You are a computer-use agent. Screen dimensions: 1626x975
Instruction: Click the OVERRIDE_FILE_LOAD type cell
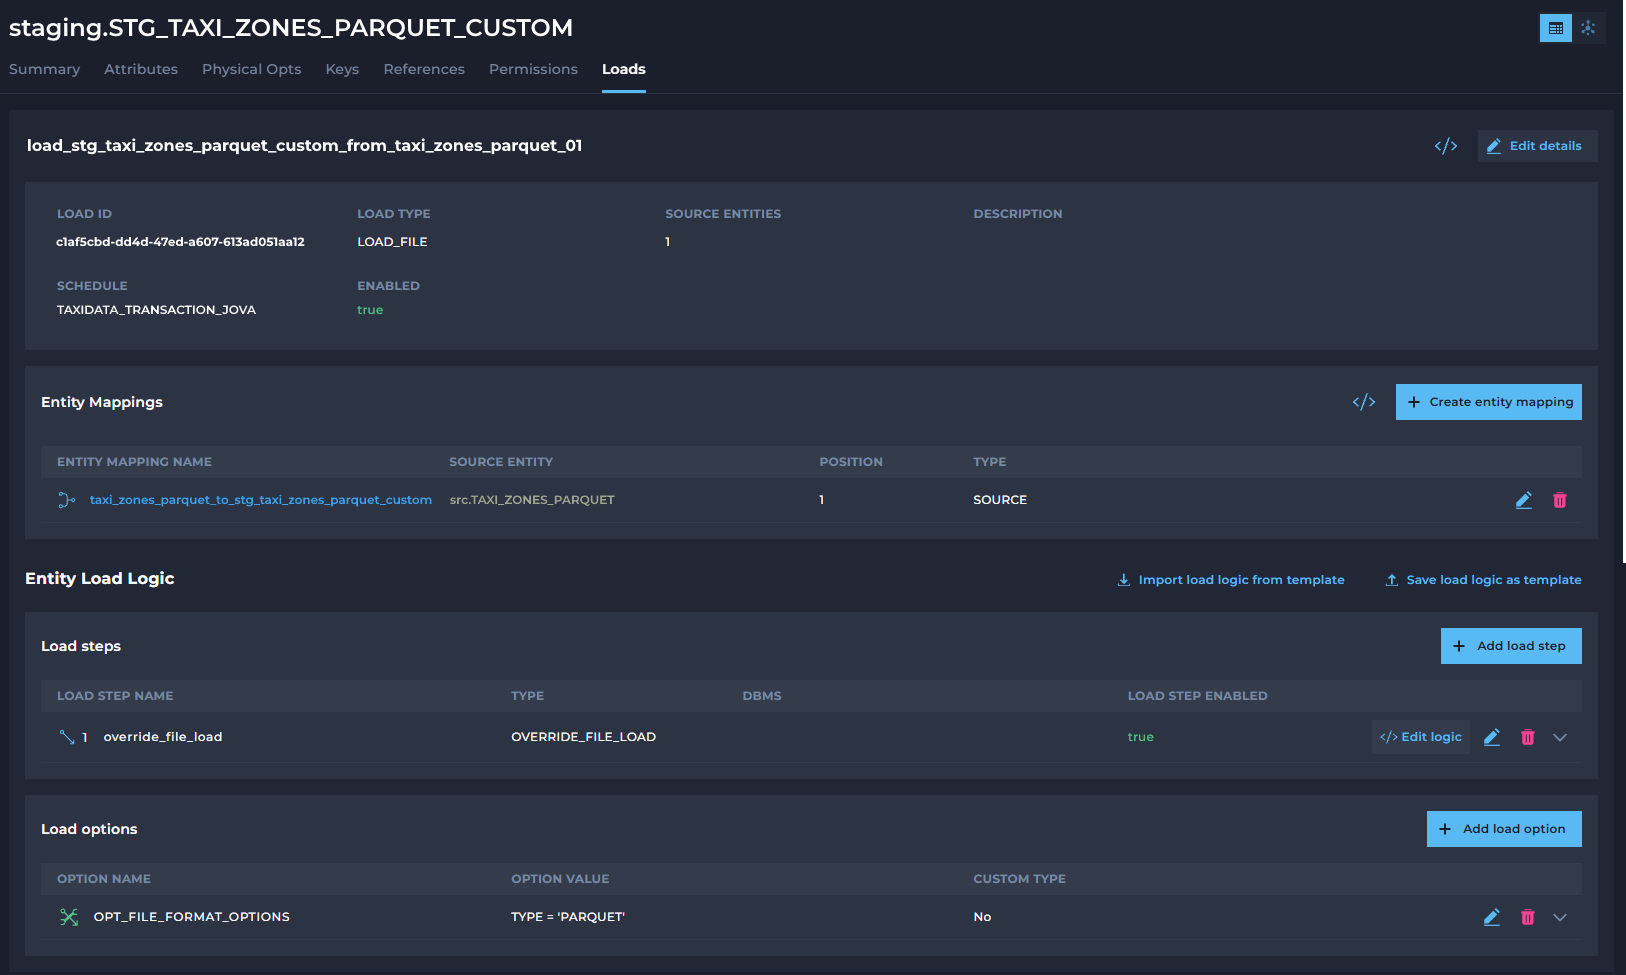(x=584, y=737)
